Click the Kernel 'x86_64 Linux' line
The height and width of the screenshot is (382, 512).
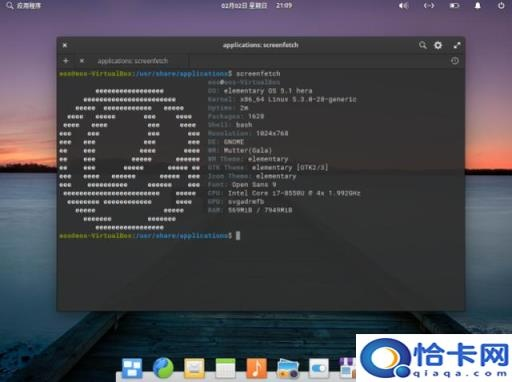[x=298, y=99]
